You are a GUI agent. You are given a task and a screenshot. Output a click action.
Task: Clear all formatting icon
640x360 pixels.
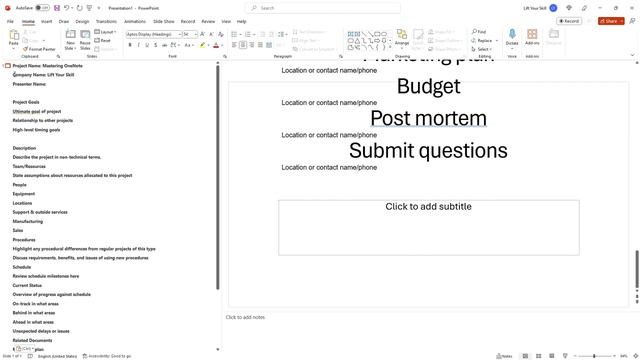221,34
